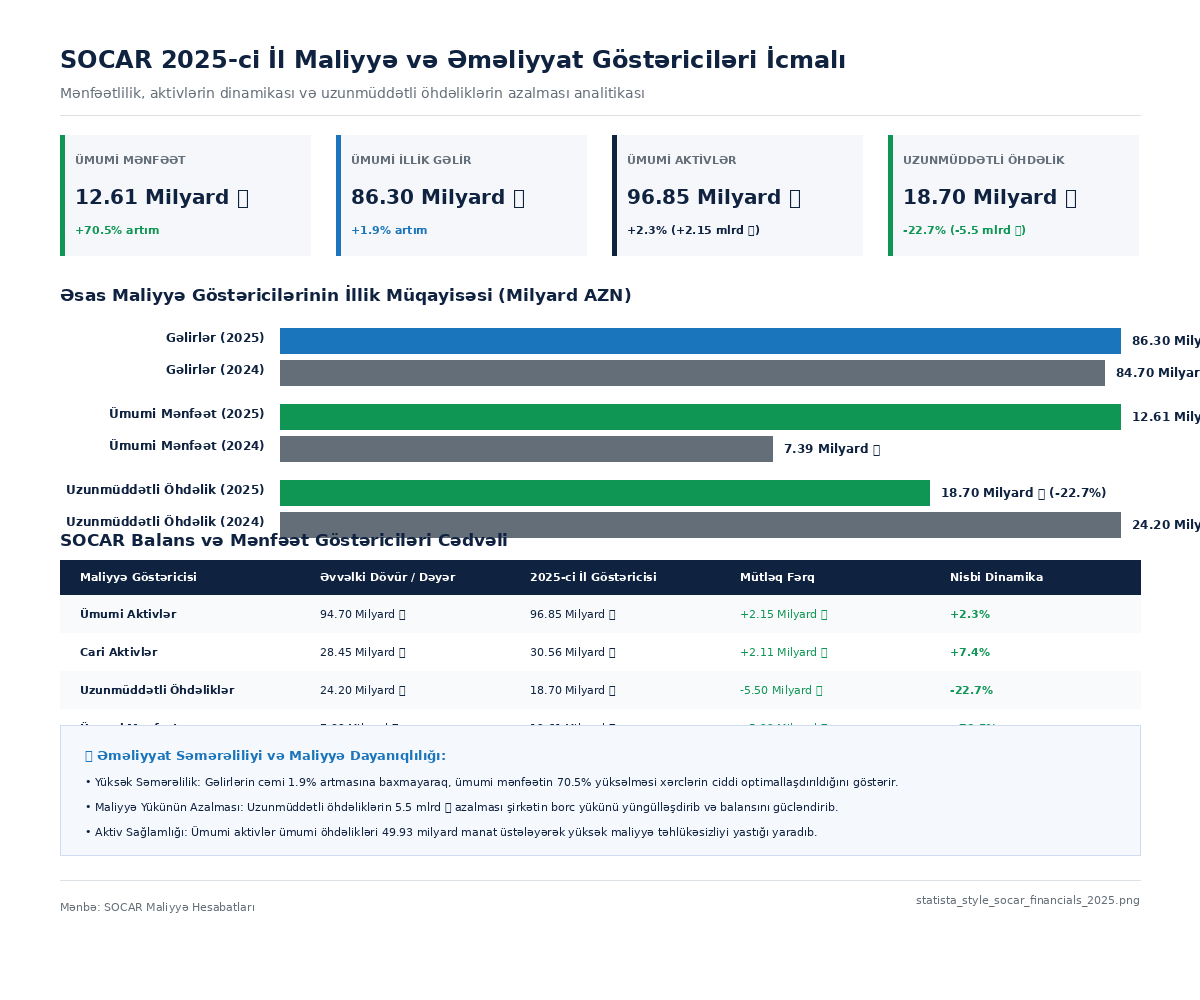Click the "+2.3% (+2.15 mlrd)" change note

693,231
